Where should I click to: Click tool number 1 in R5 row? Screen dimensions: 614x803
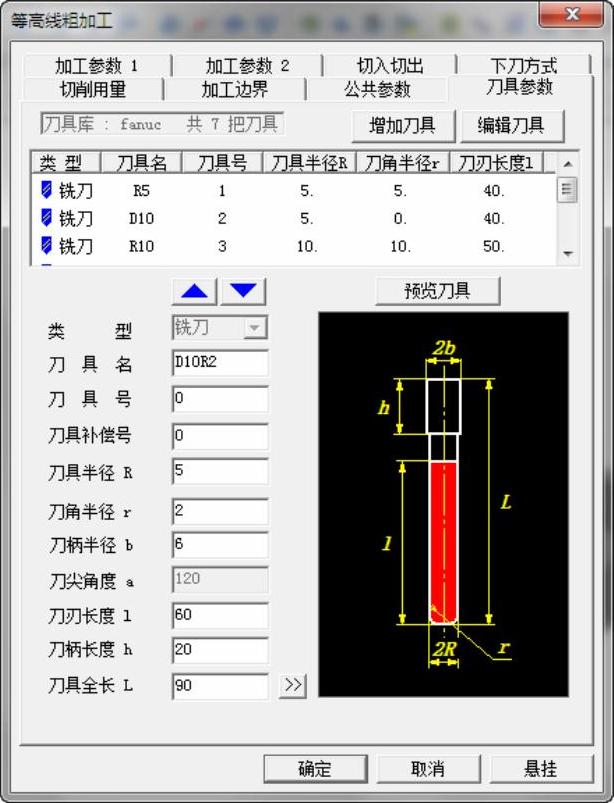222,191
